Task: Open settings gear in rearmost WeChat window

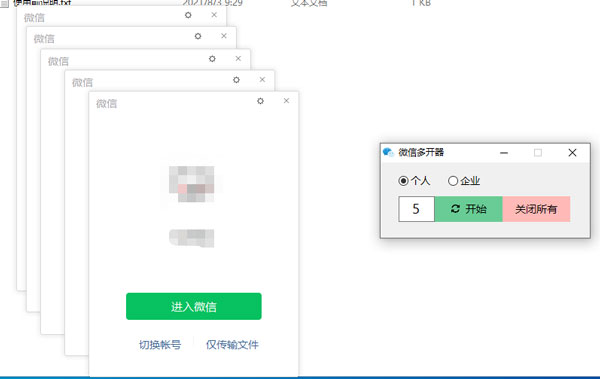Action: click(188, 15)
